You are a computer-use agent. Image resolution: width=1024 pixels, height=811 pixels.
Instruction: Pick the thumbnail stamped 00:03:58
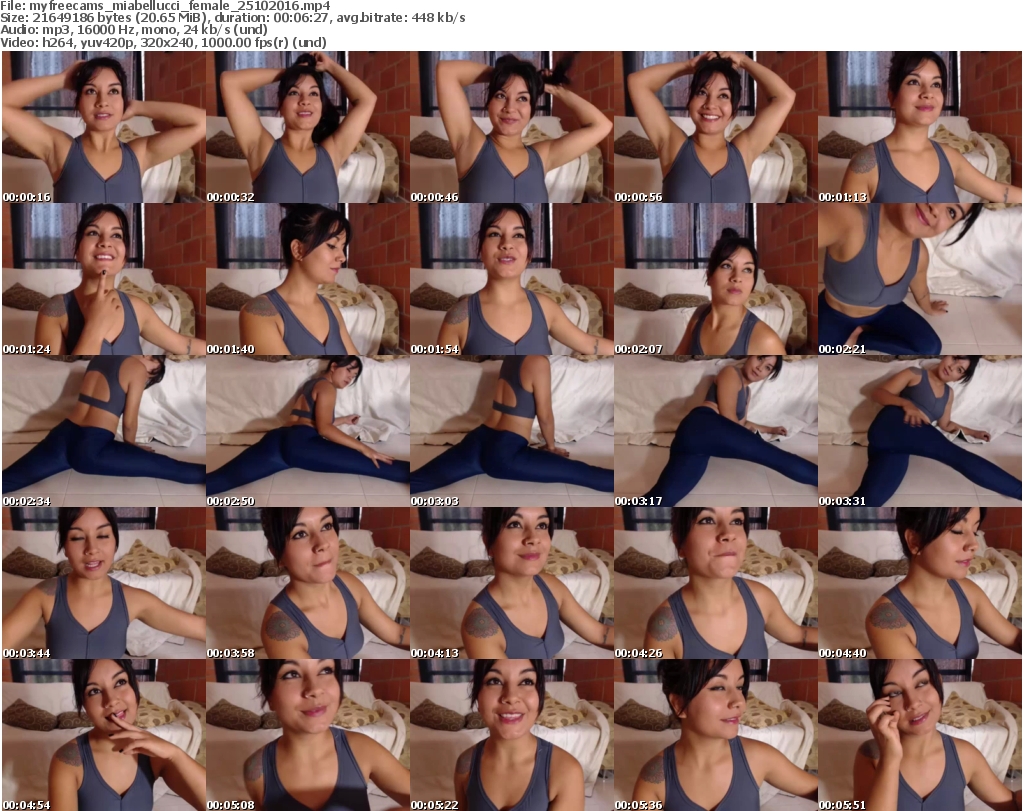pos(308,583)
